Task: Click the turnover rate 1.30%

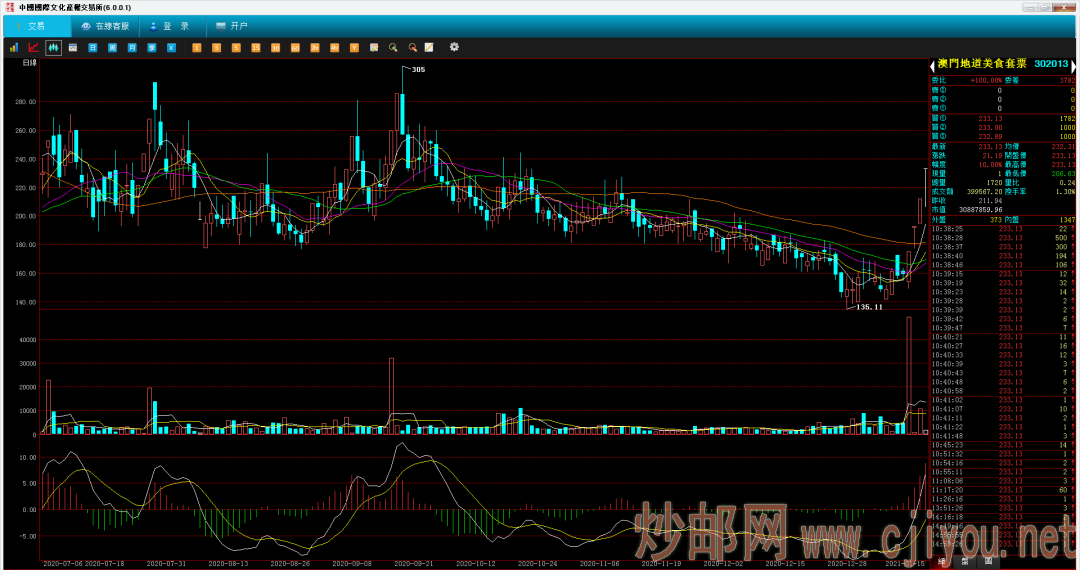Action: 1066,191
